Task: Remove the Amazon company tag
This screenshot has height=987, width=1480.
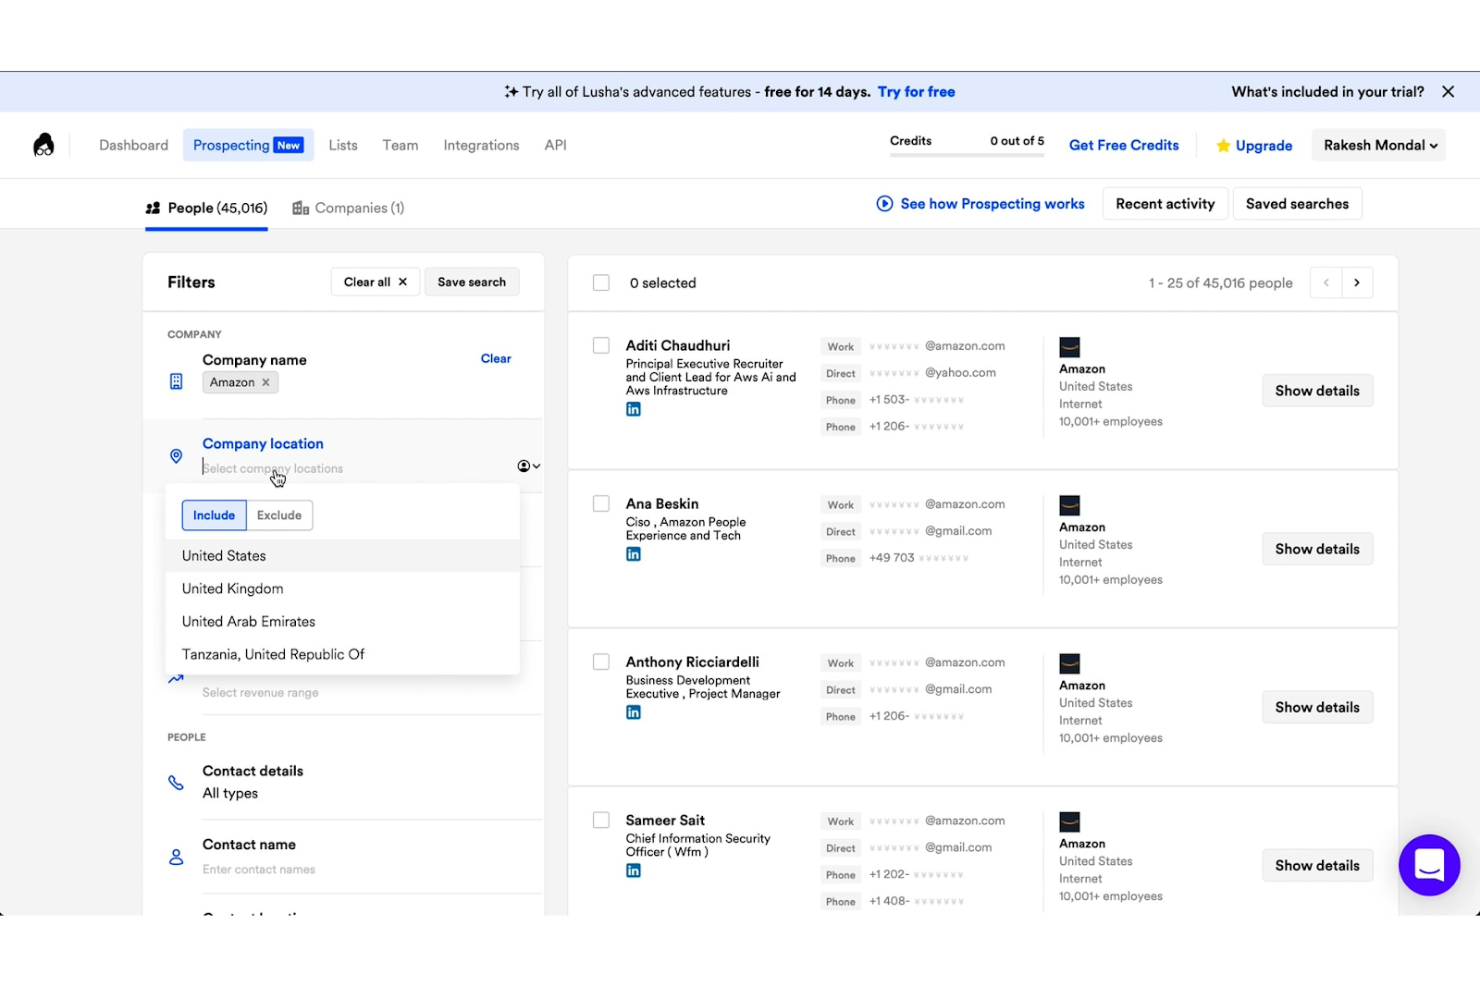Action: pos(266,383)
